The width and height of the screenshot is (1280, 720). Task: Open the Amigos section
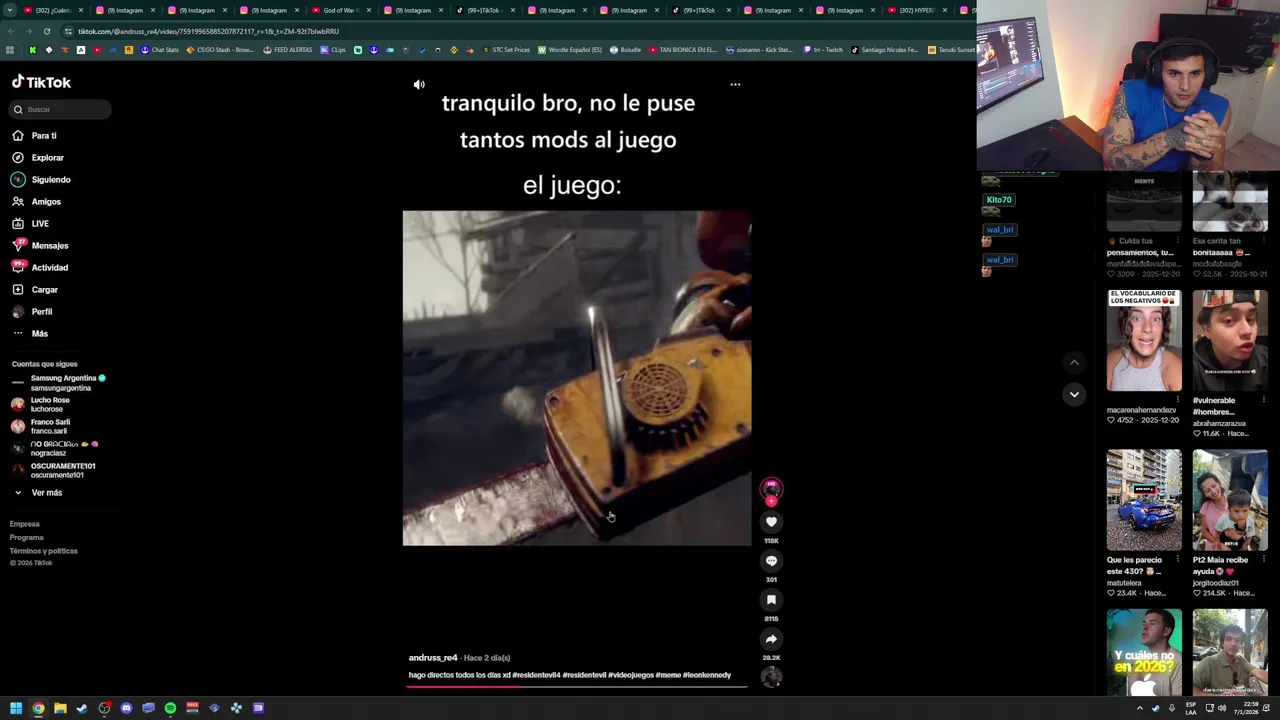[x=36, y=202]
